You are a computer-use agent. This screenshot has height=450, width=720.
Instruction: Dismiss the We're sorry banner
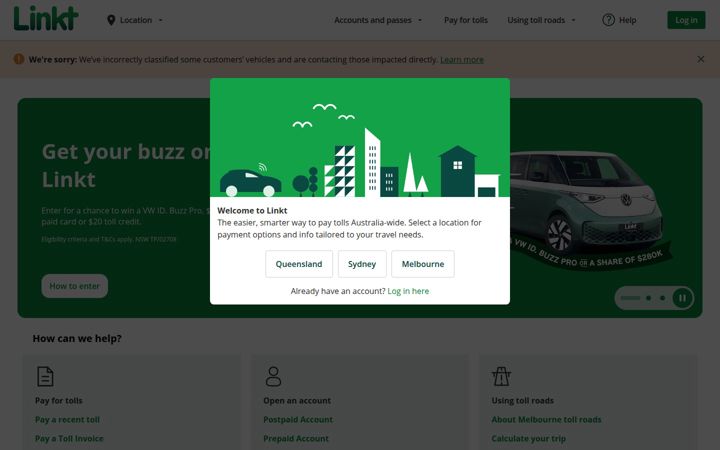coord(700,59)
